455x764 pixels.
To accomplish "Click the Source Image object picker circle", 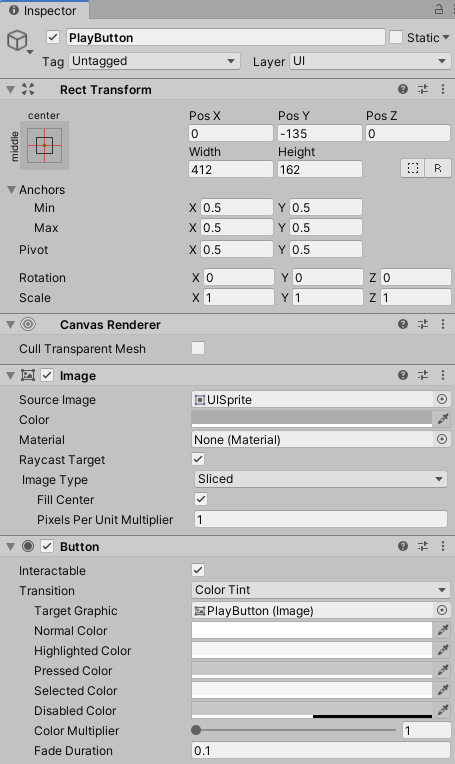I will click(441, 400).
